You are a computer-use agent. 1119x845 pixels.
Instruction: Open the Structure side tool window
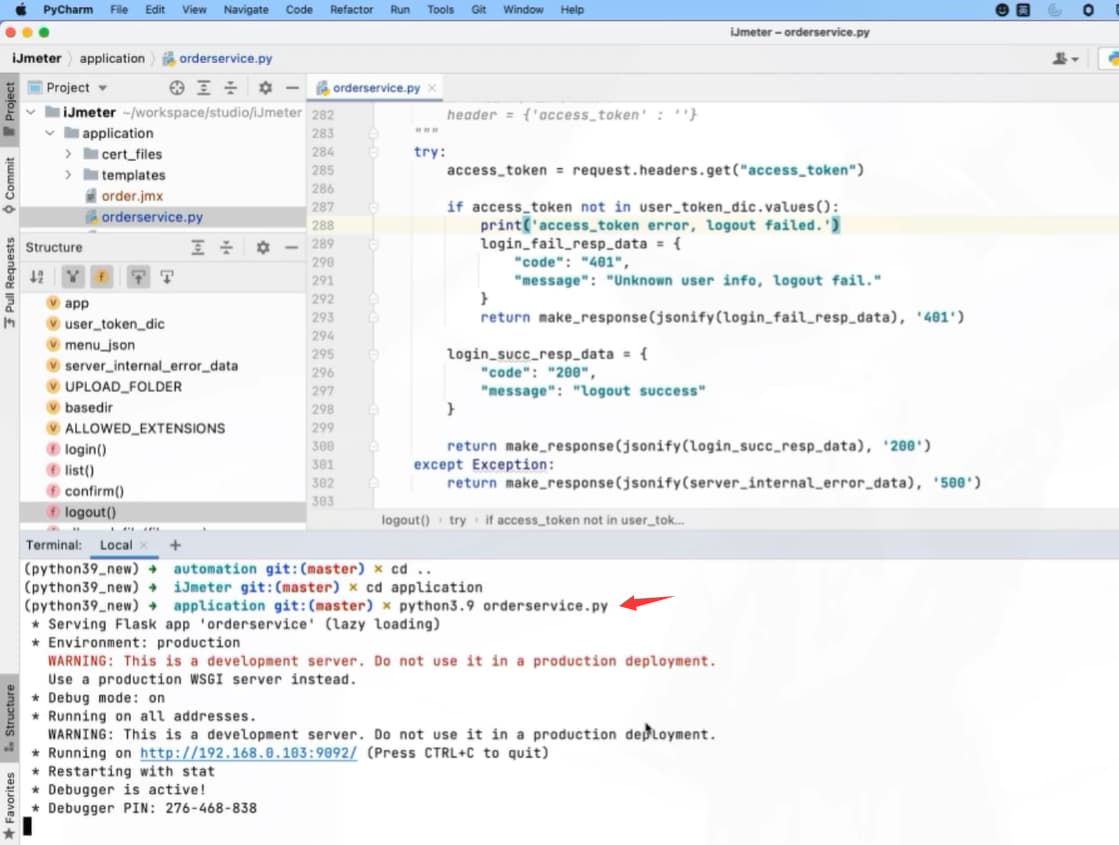[9, 717]
